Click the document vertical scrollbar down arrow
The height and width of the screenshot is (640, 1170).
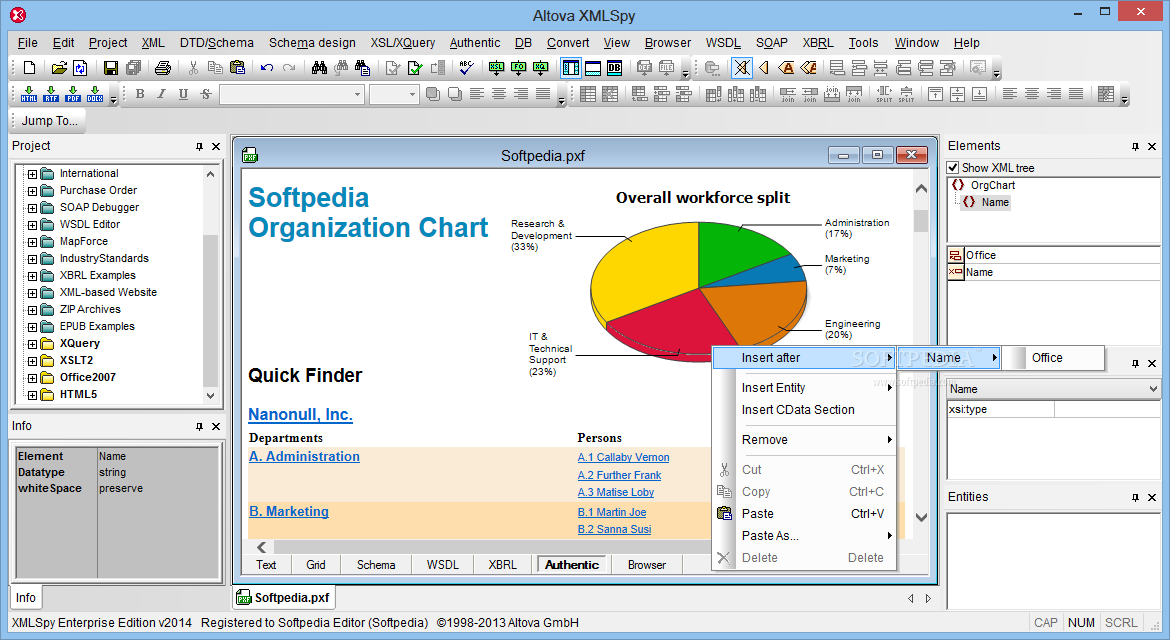click(922, 517)
